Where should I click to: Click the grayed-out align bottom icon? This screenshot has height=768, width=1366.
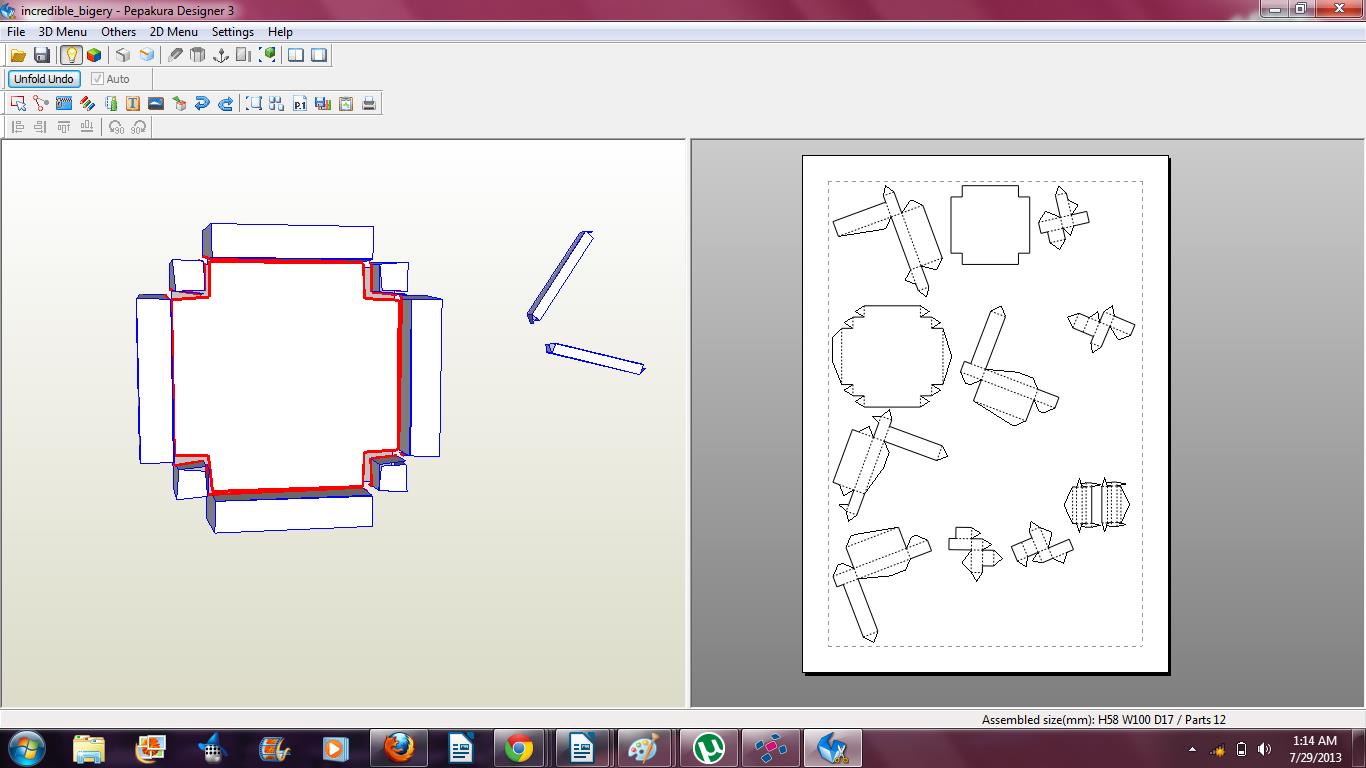[87, 127]
